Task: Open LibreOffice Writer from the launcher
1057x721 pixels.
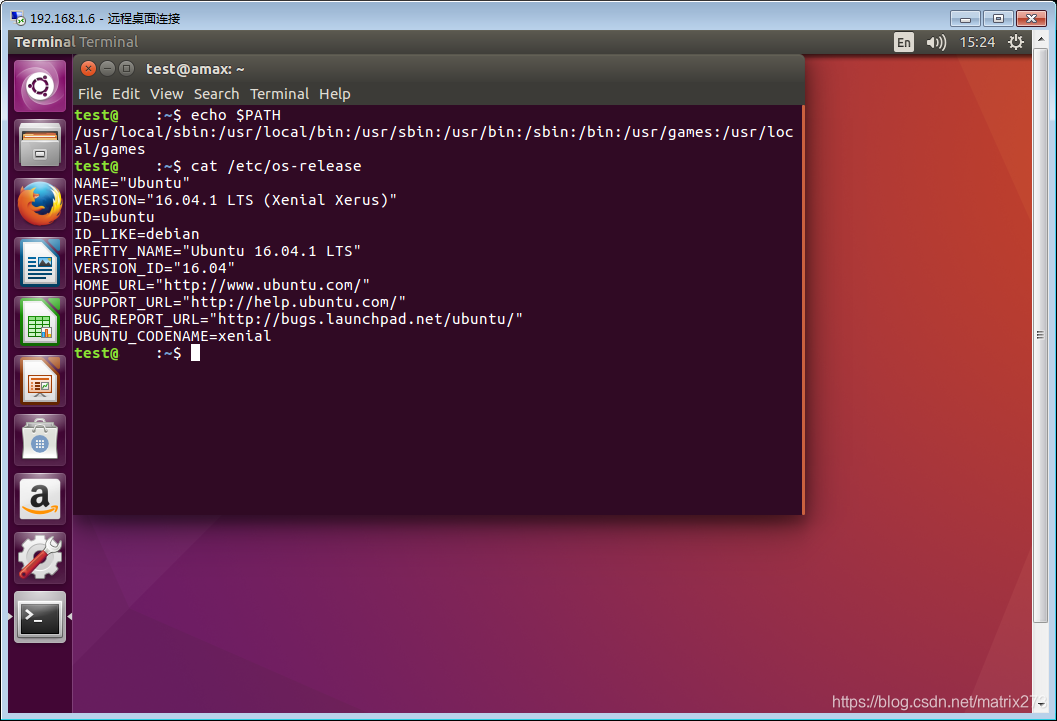Action: 40,263
